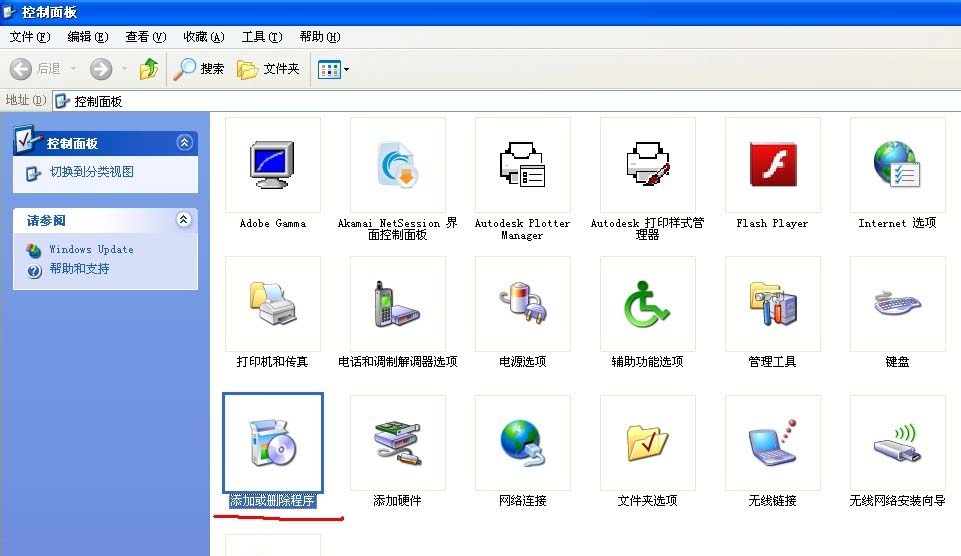Collapse the 控制面板 sidebar panel

[184, 143]
